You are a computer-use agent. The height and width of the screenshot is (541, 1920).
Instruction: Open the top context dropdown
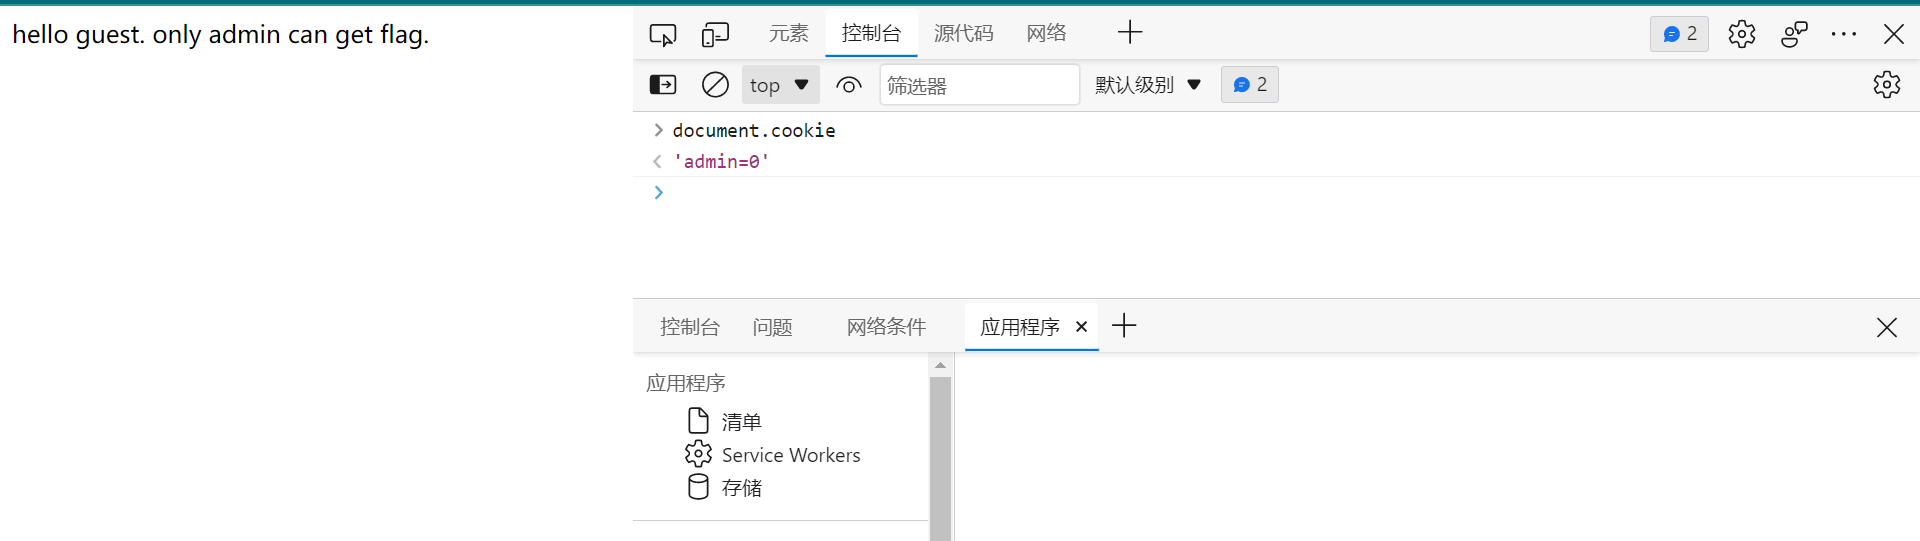[780, 85]
